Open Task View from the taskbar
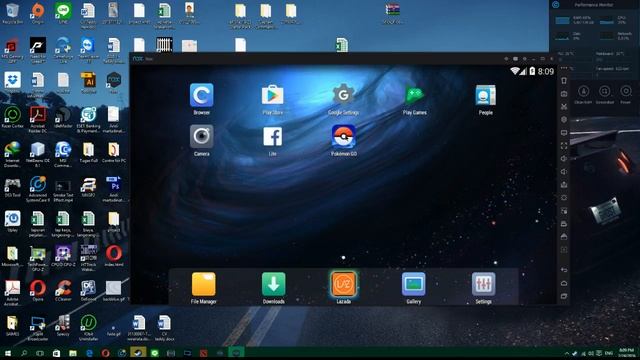 pos(40,353)
